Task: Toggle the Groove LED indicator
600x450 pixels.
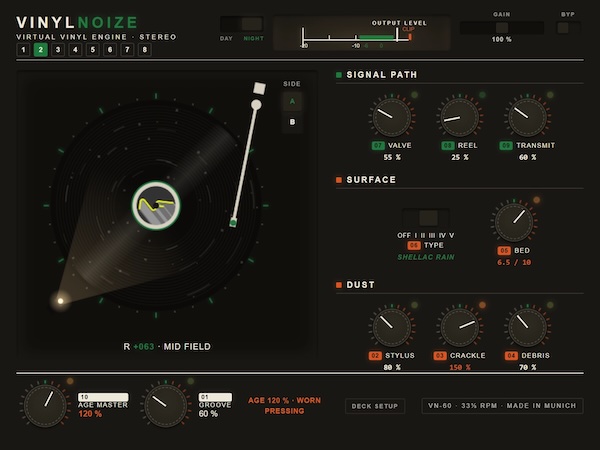Action: (x=191, y=381)
